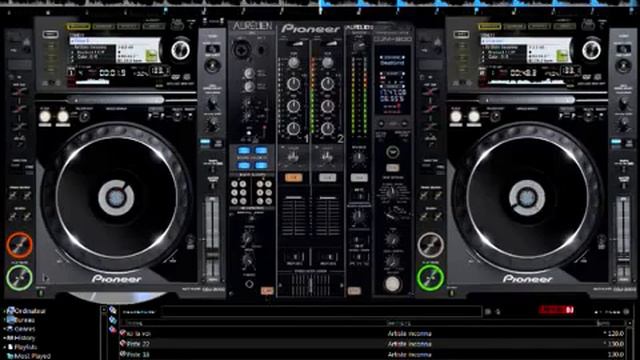
Task: Click channel 2 color filter knob
Action: coord(327,157)
